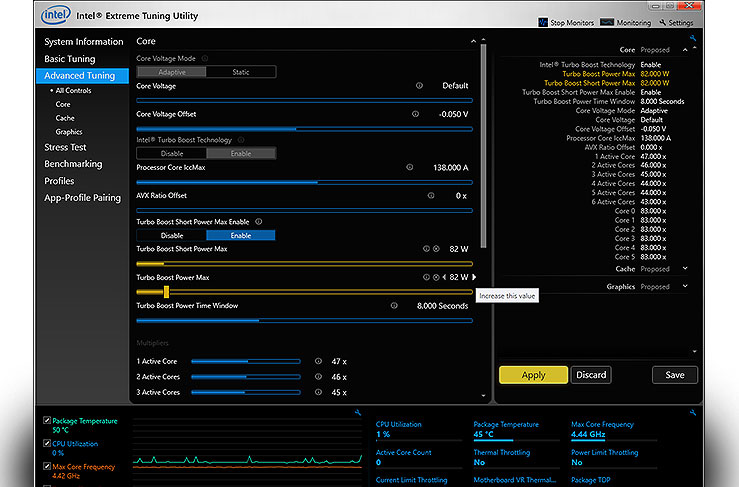
Task: Click the Intel logo in the title bar
Action: point(56,15)
